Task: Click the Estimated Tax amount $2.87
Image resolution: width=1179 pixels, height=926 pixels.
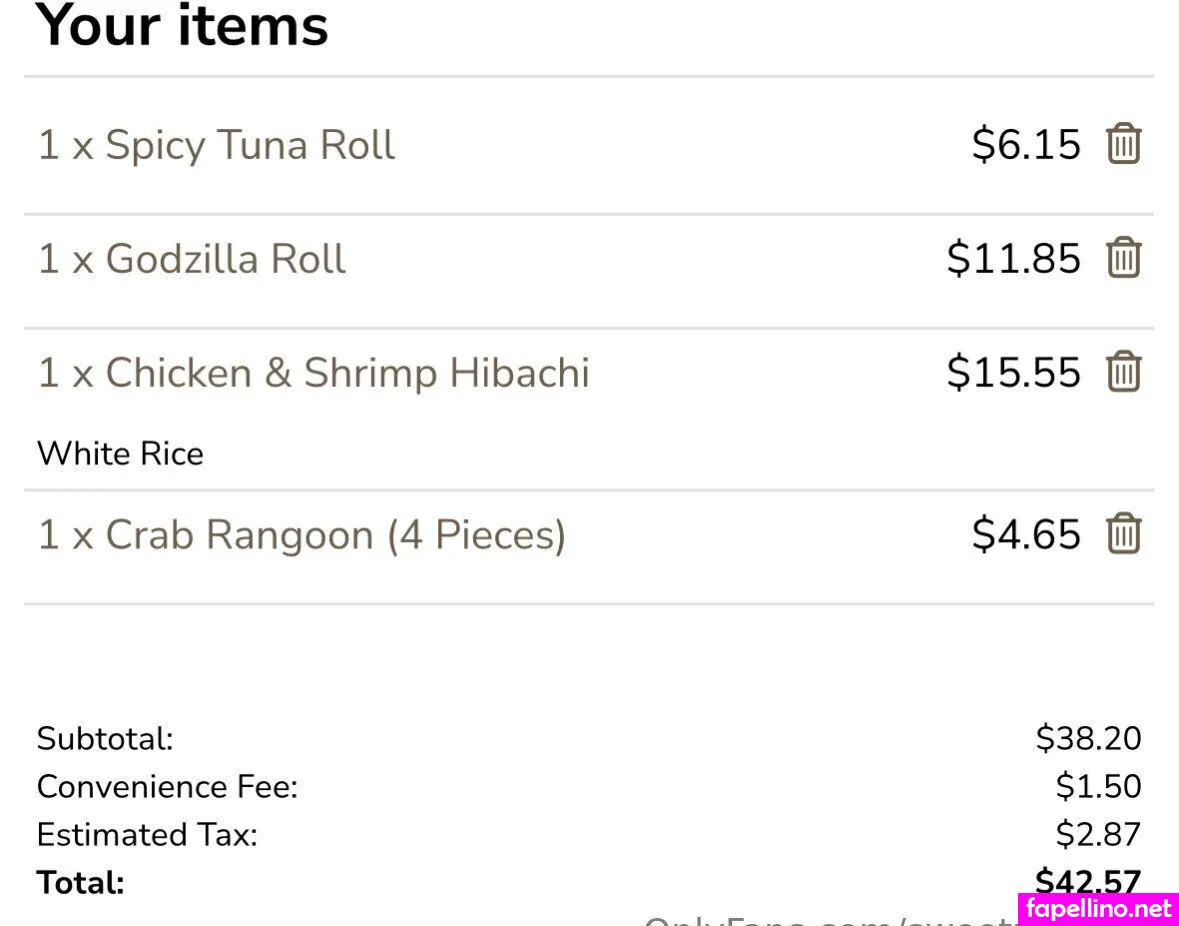Action: click(1098, 834)
